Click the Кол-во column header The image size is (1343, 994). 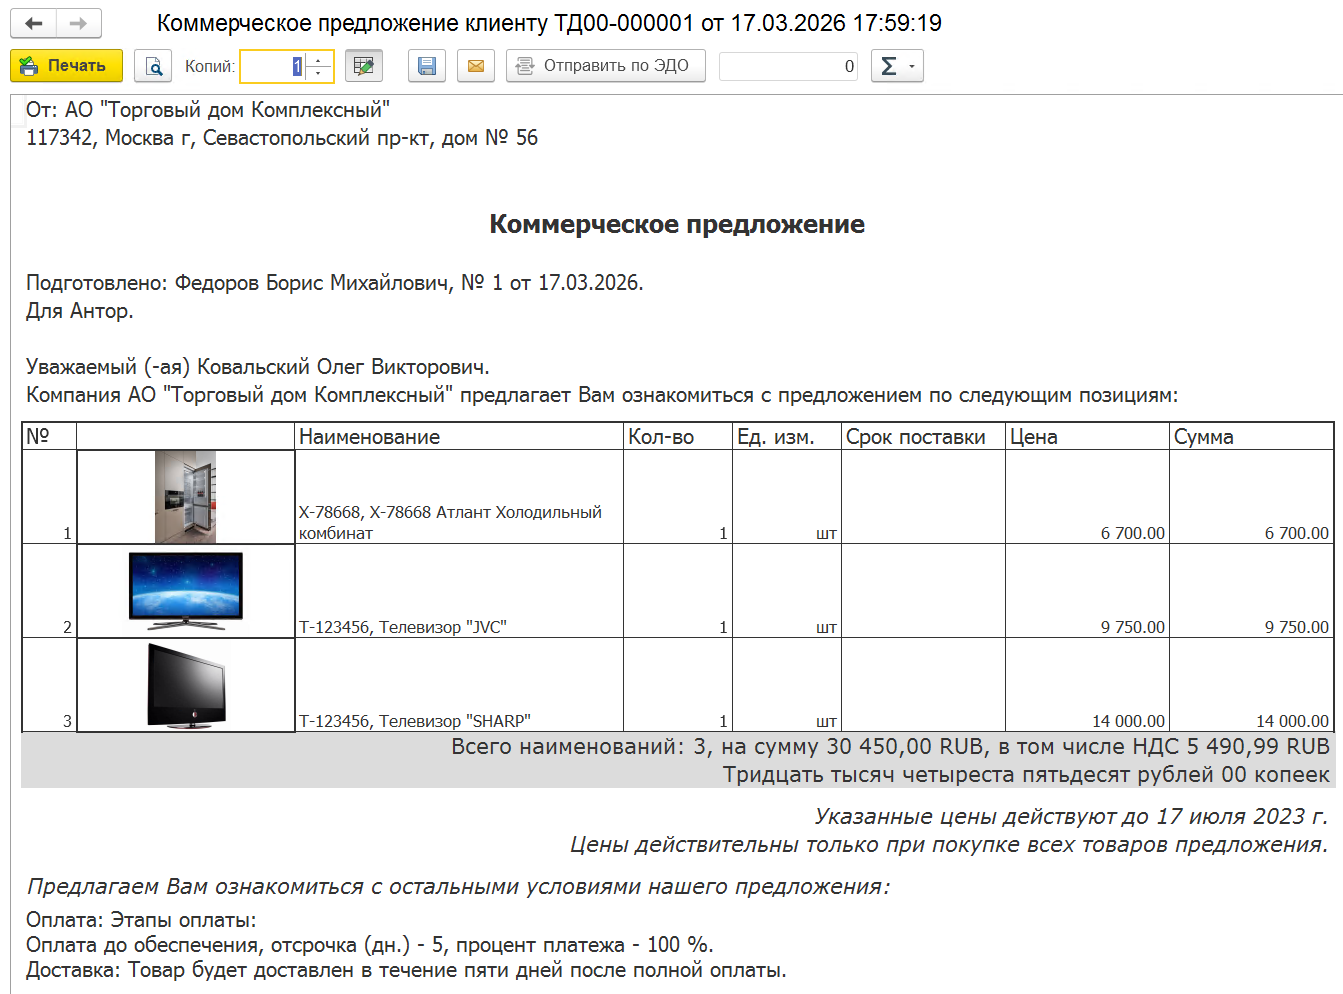pos(678,436)
